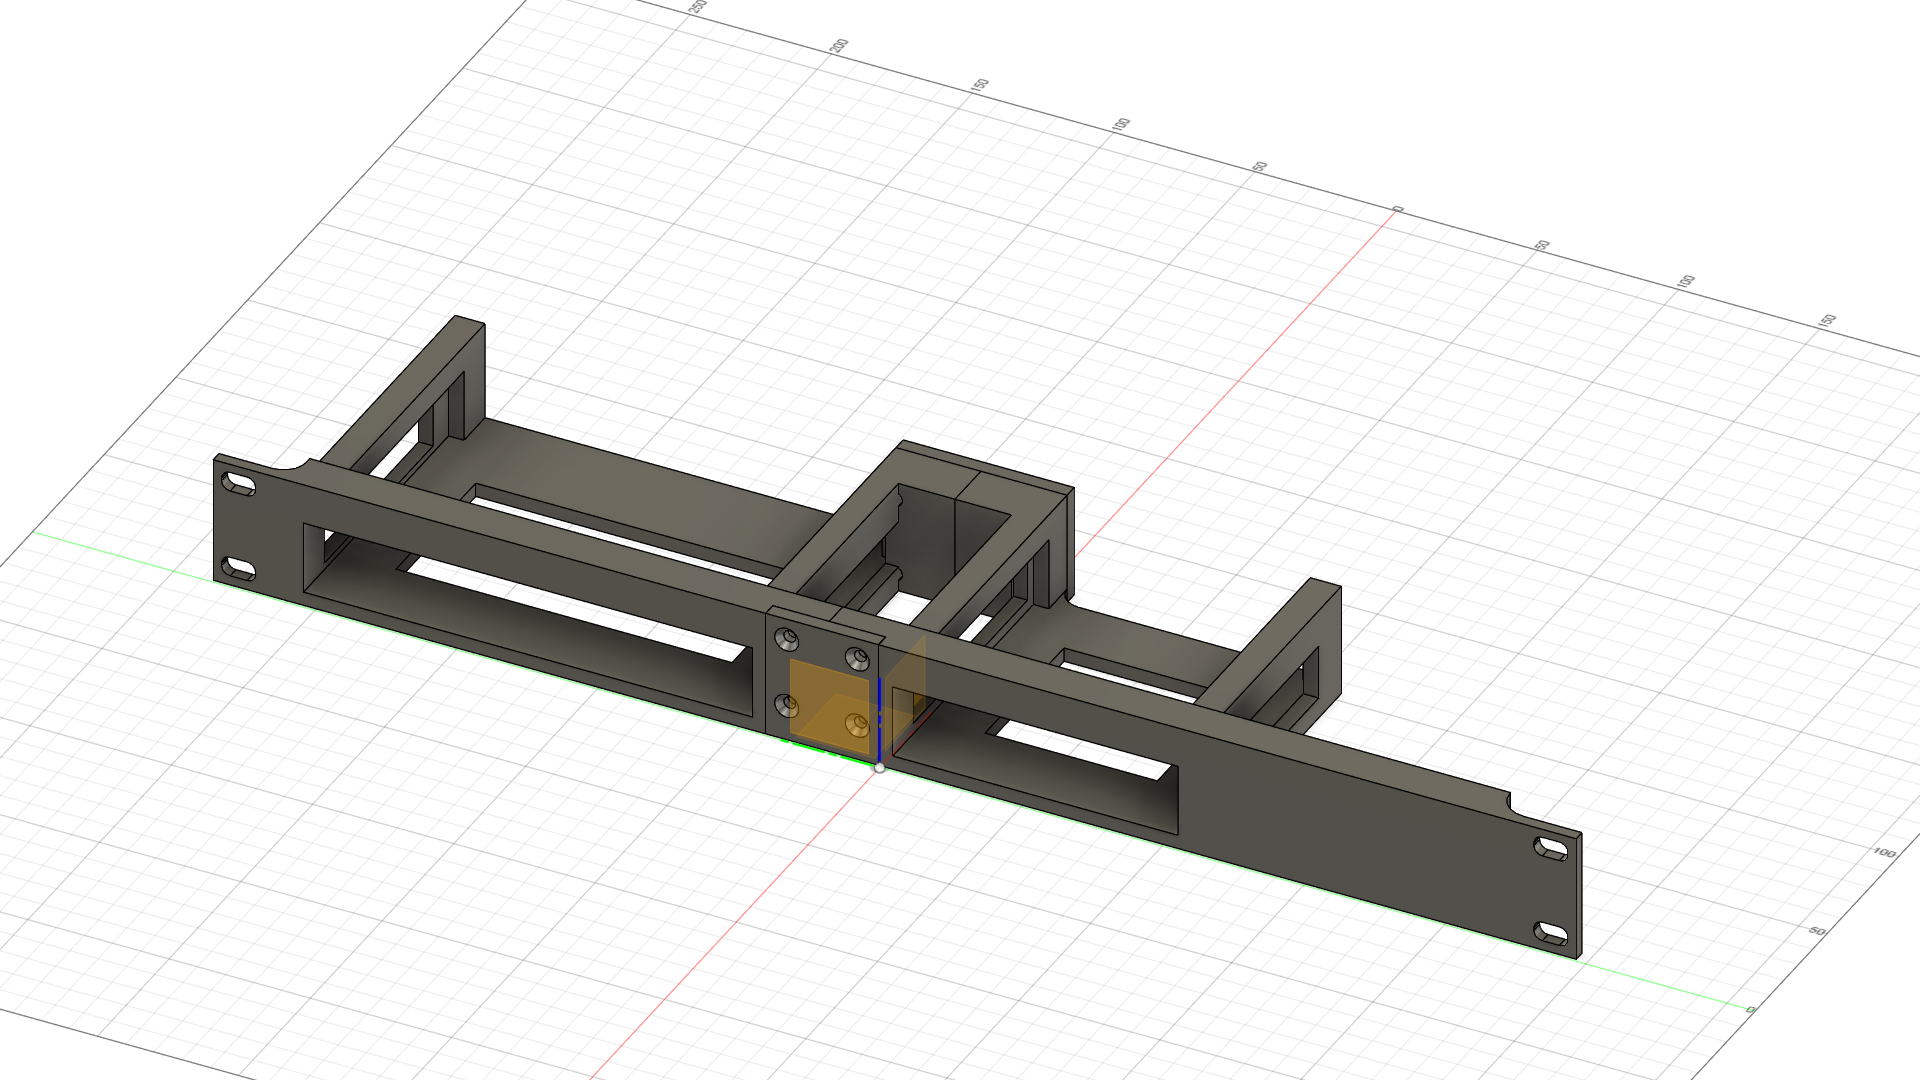Click the lower slot on left rack ear

point(238,570)
